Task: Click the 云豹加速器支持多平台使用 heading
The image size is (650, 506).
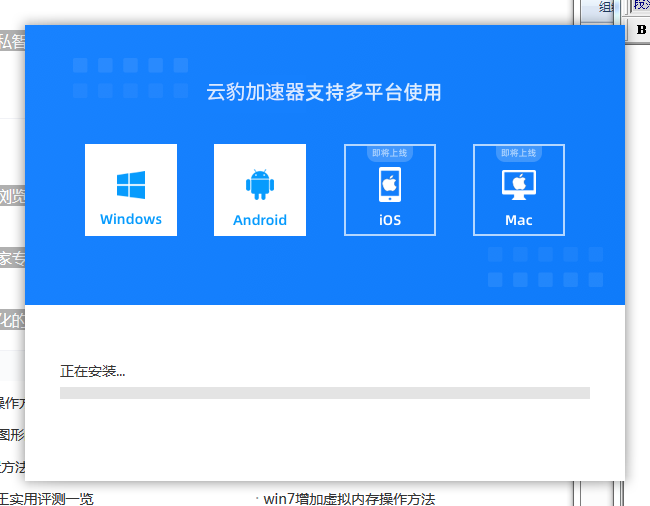Action: (x=324, y=92)
